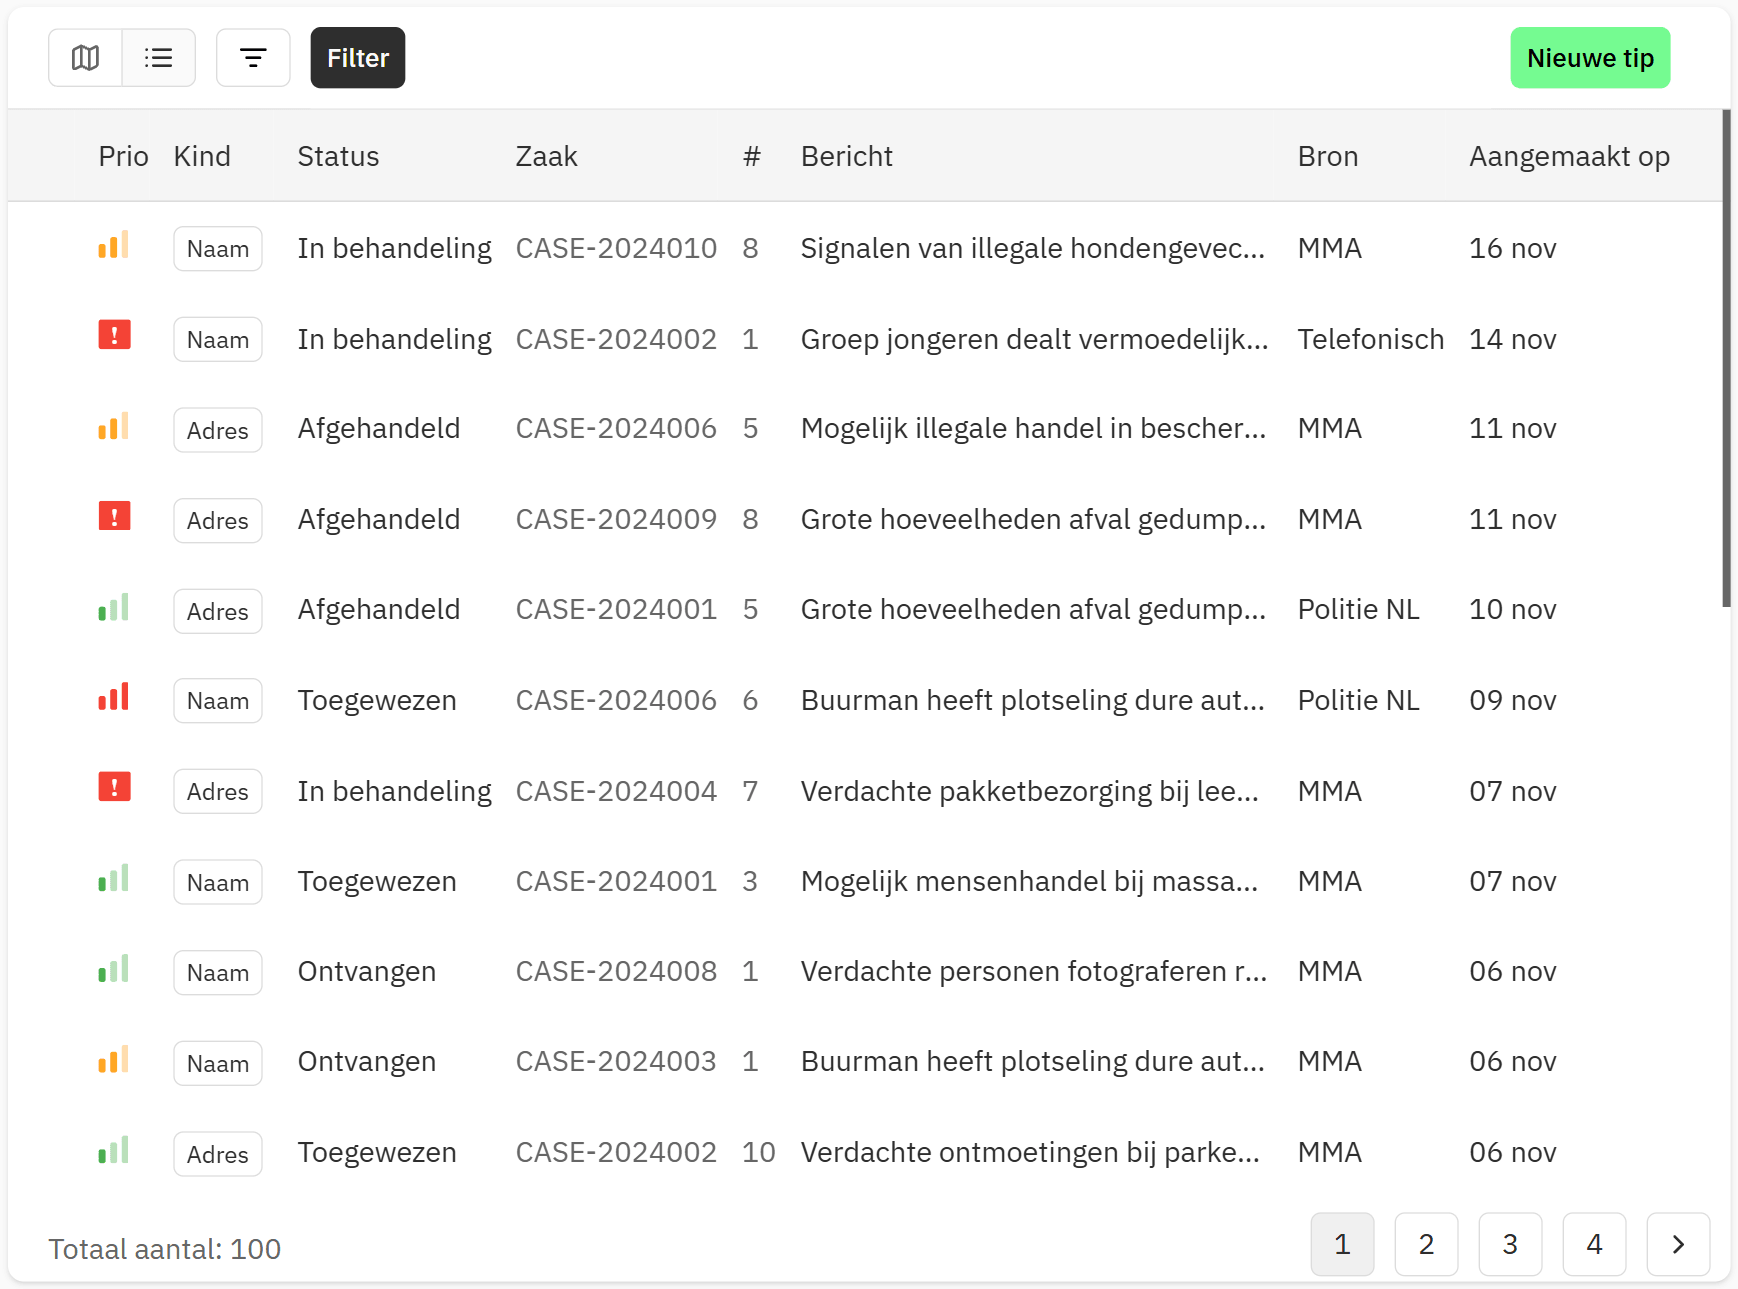Click green priority bars on CASE-2024008 row
1738x1289 pixels.
click(114, 969)
